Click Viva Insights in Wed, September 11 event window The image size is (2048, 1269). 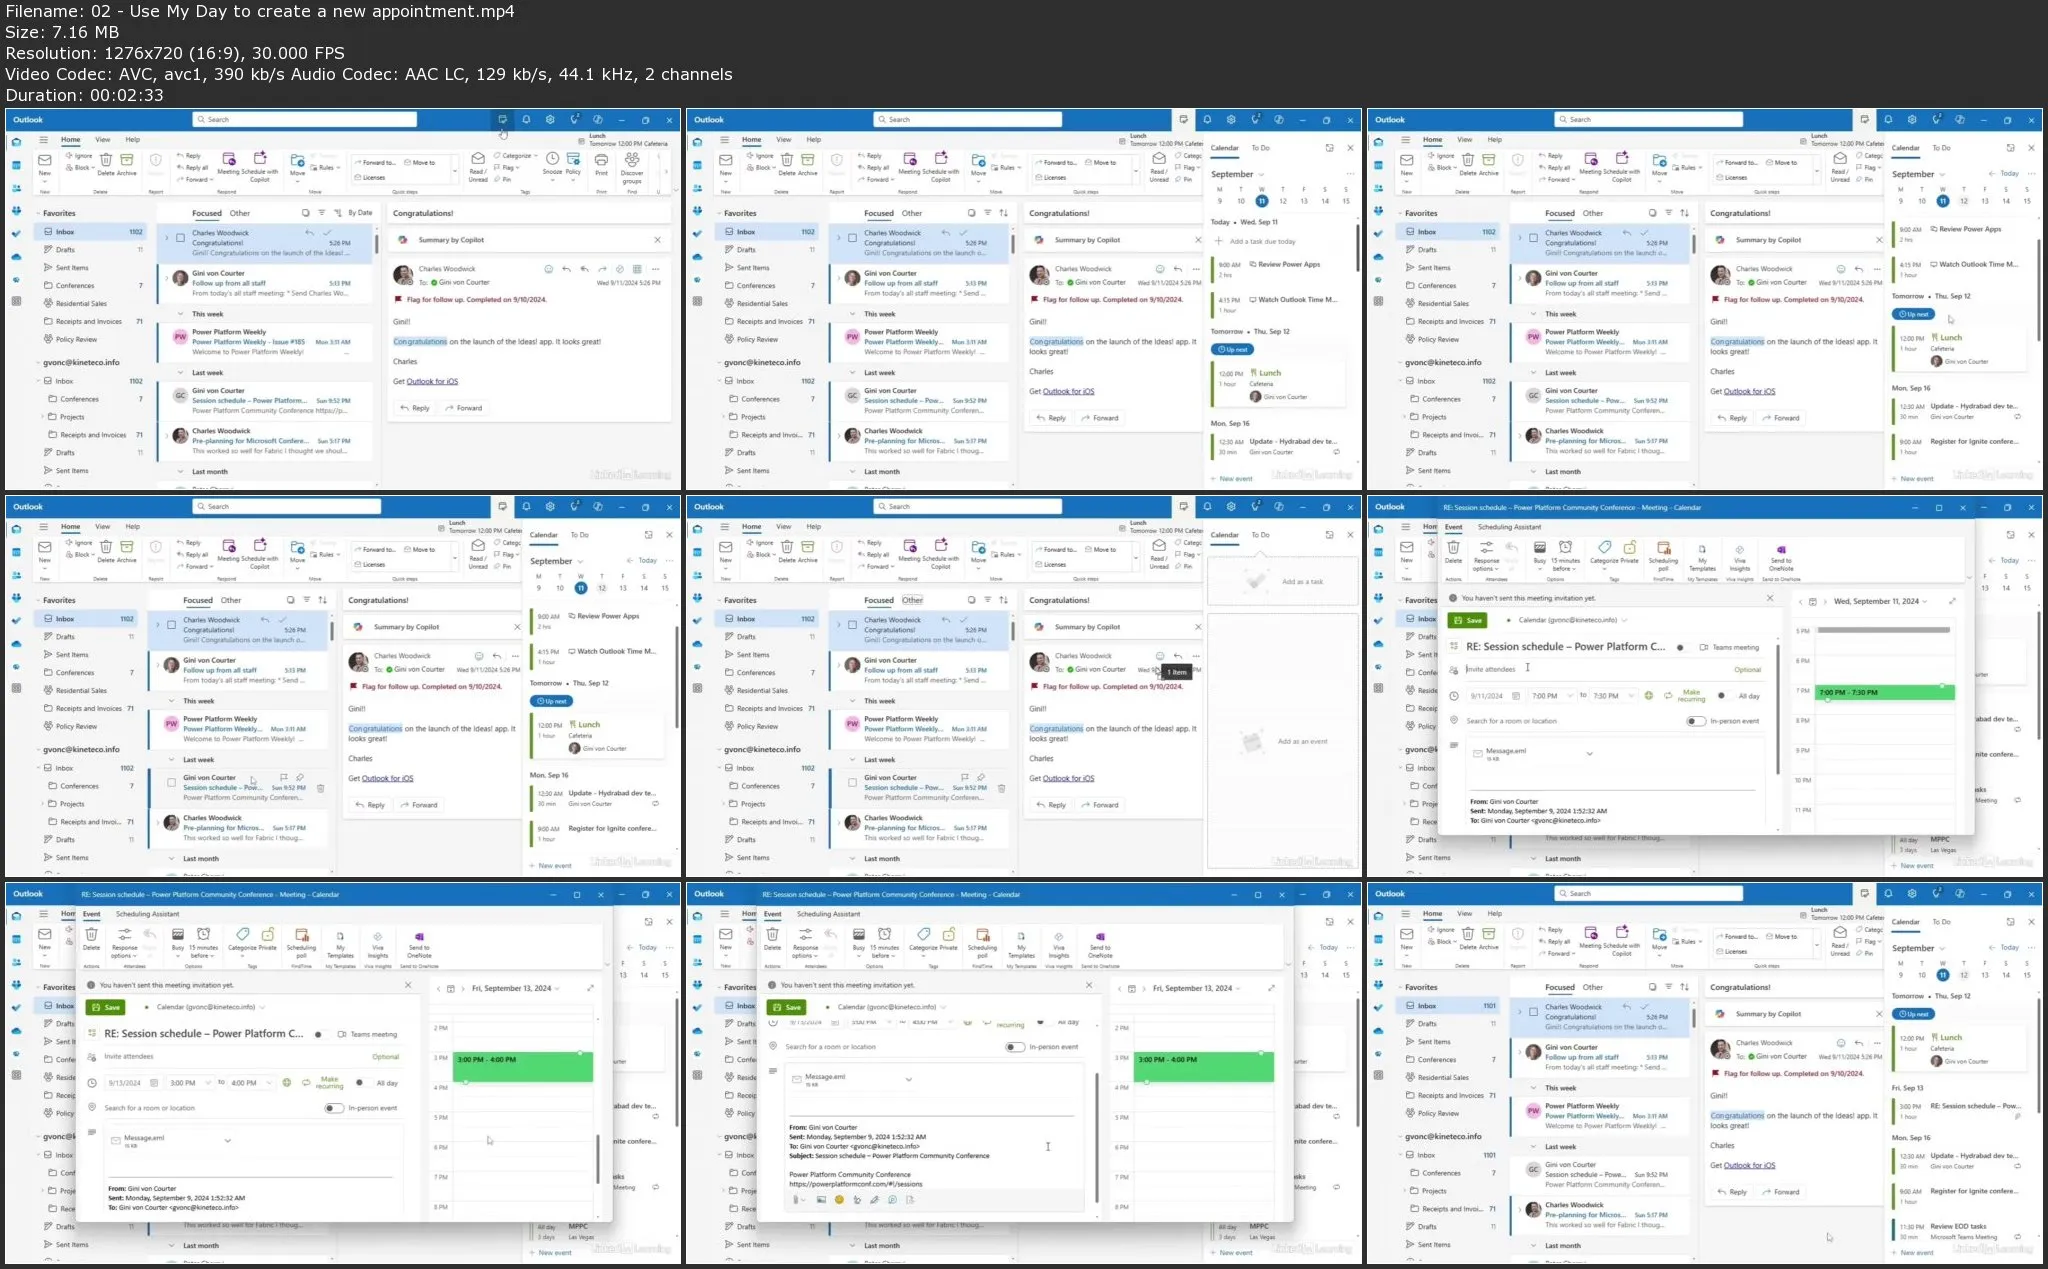(x=1740, y=555)
